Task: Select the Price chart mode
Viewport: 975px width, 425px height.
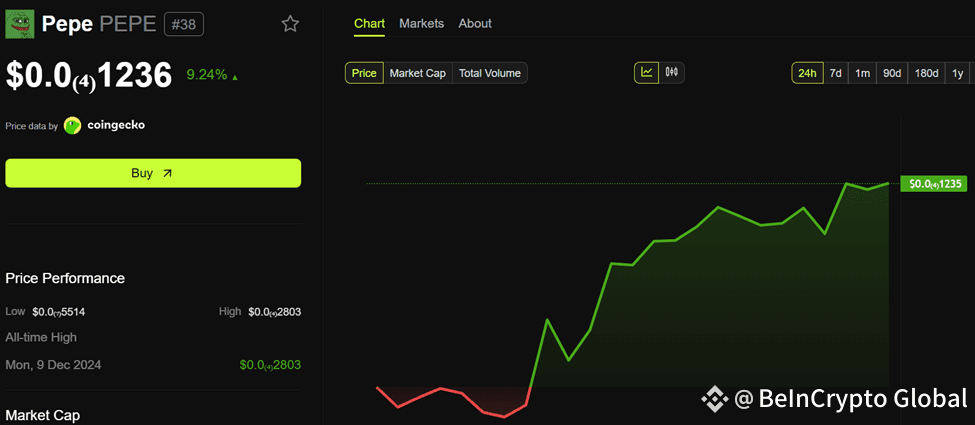Action: pyautogui.click(x=364, y=73)
